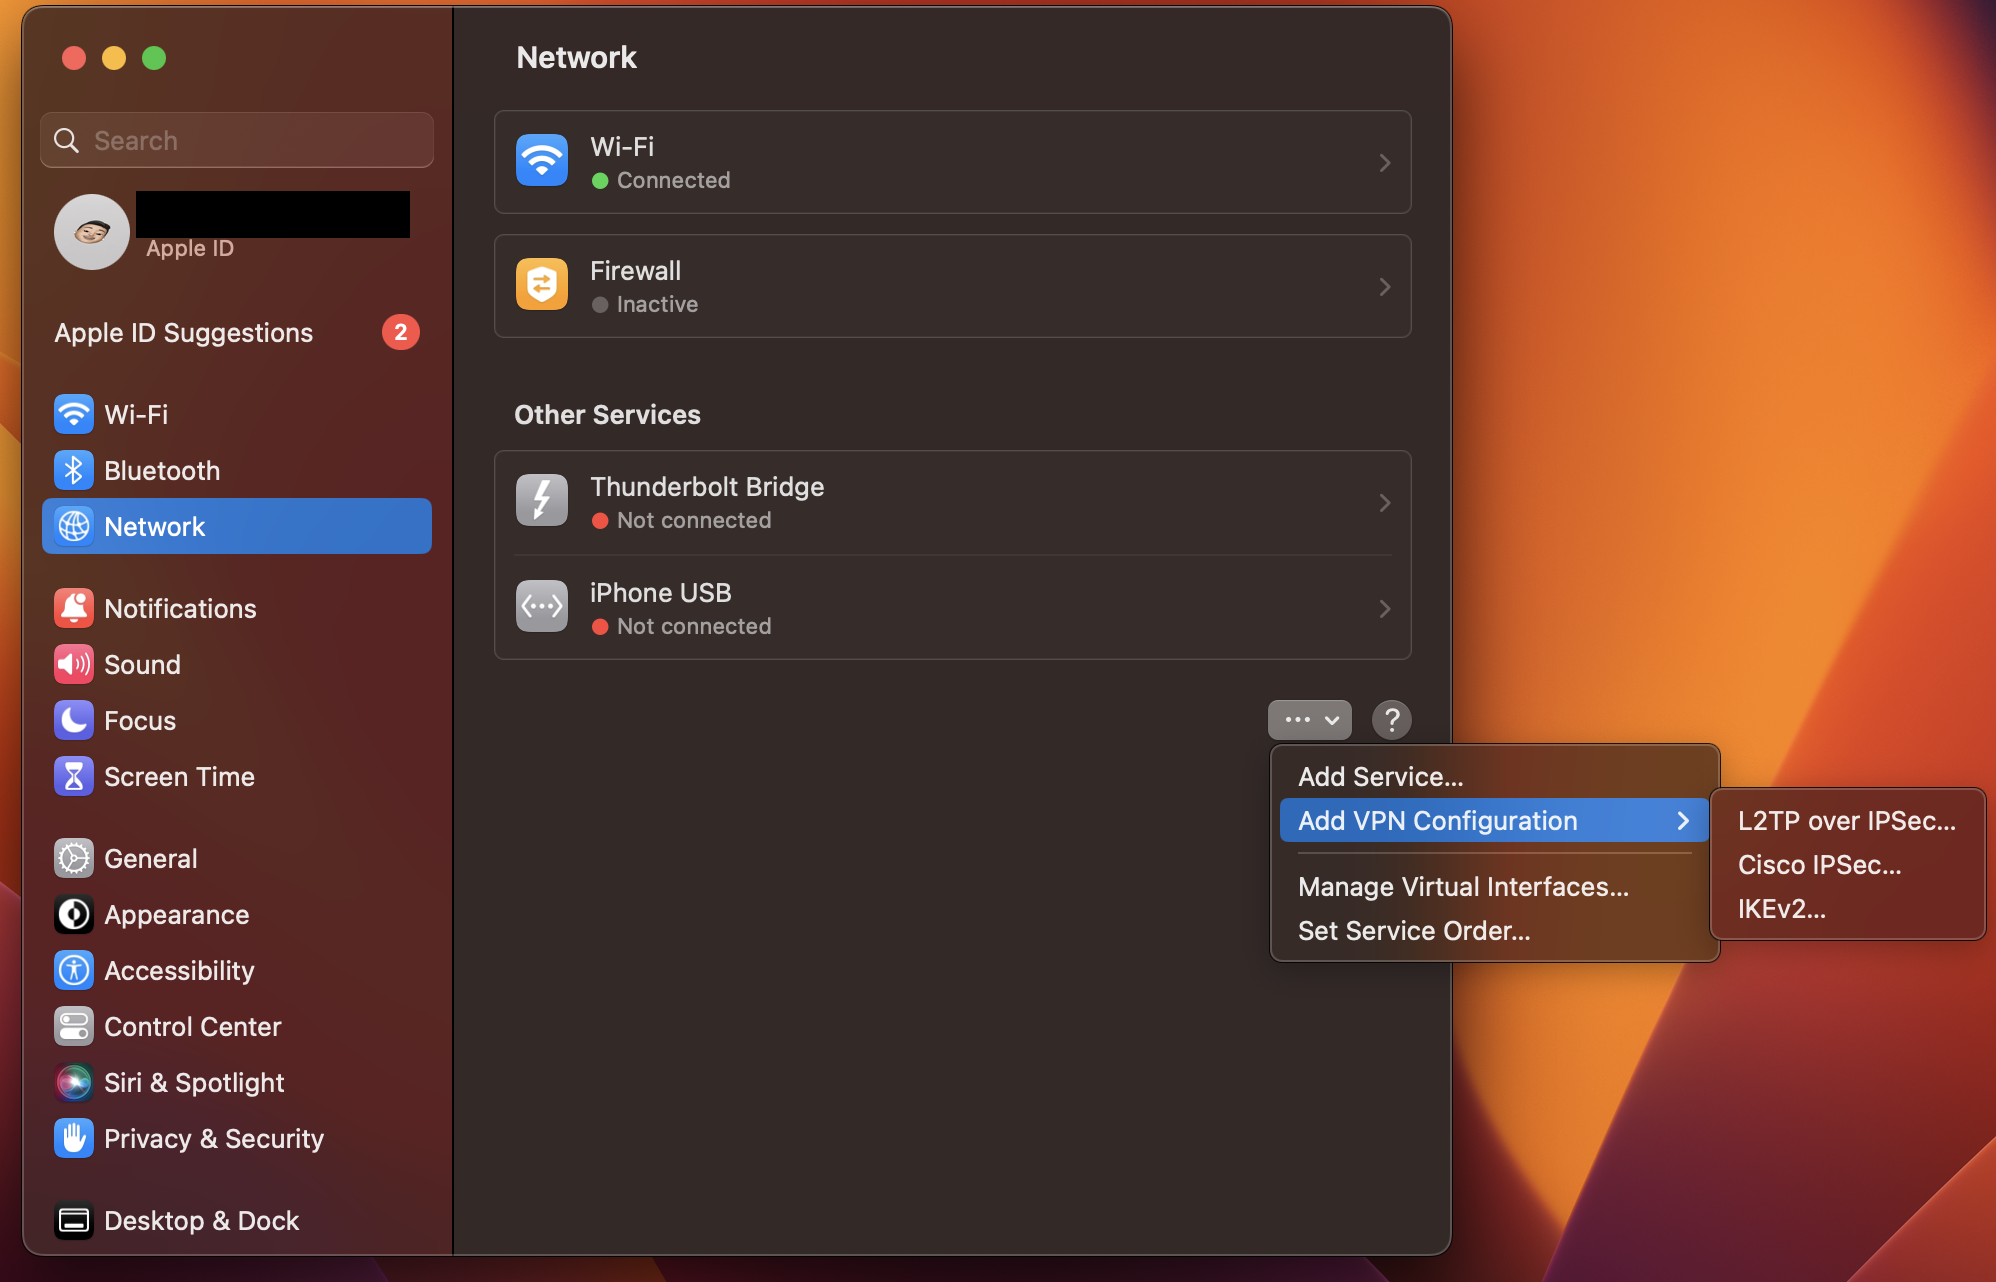
Task: Open Accessibility settings
Action: (237, 970)
